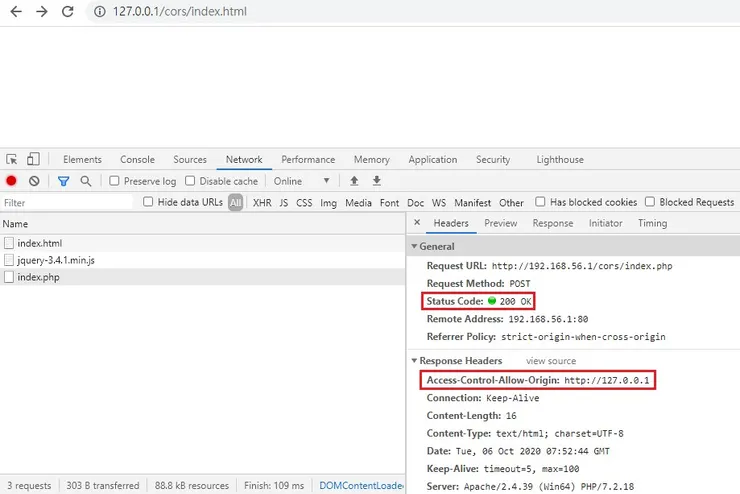Close the request details pane
740x494 pixels.
click(417, 222)
